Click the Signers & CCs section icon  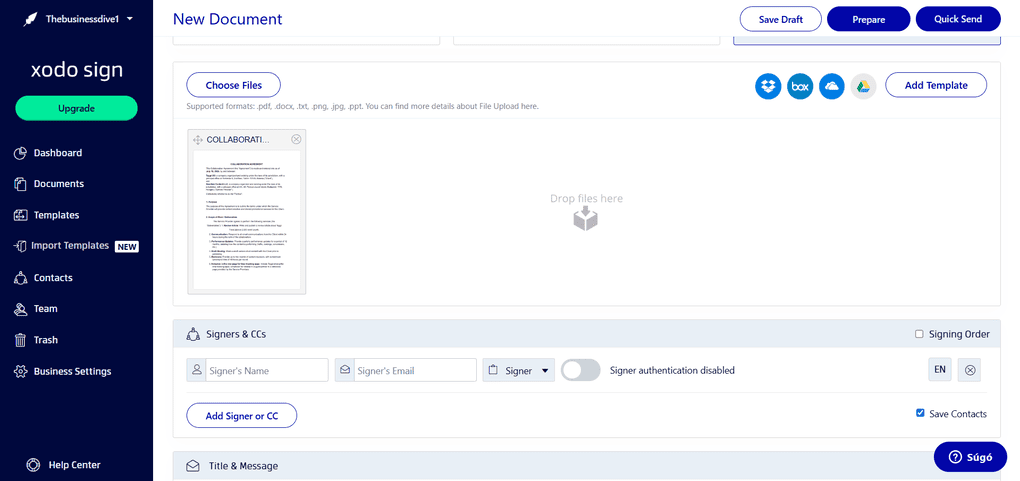(193, 334)
